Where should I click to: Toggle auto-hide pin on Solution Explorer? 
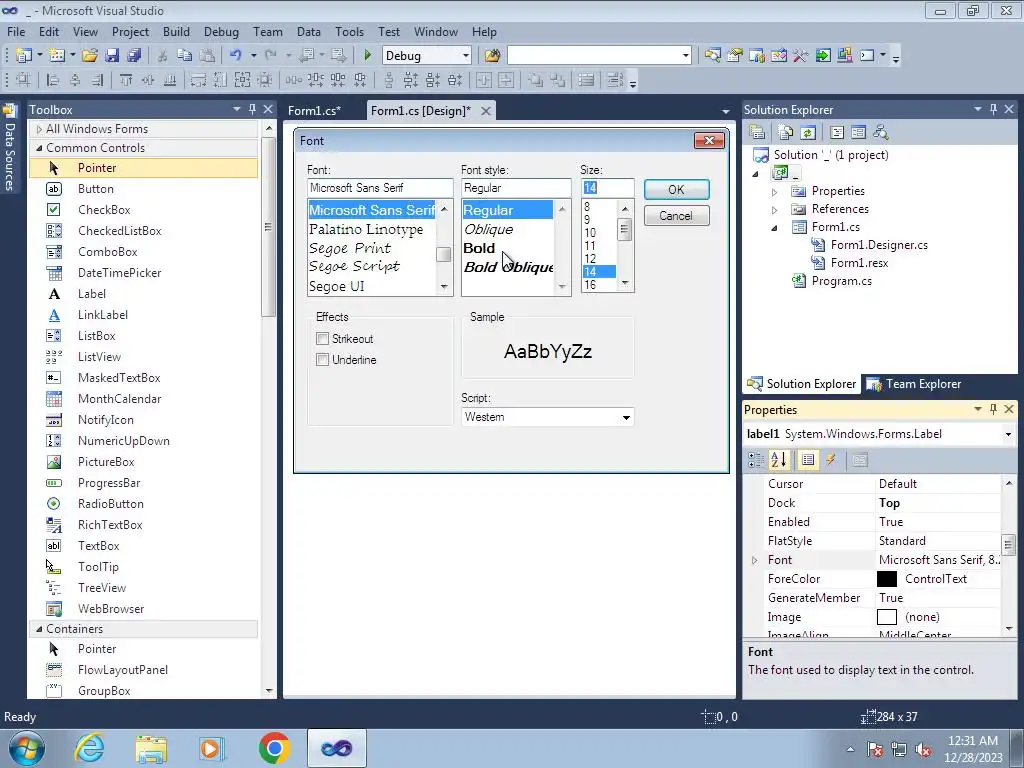993,109
